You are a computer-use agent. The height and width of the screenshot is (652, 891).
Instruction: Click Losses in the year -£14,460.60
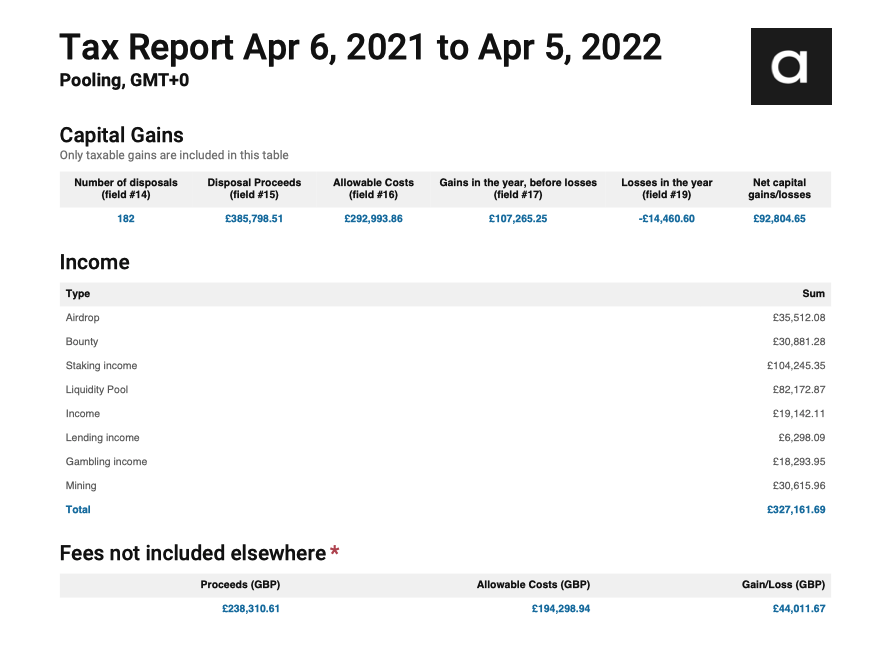667,219
